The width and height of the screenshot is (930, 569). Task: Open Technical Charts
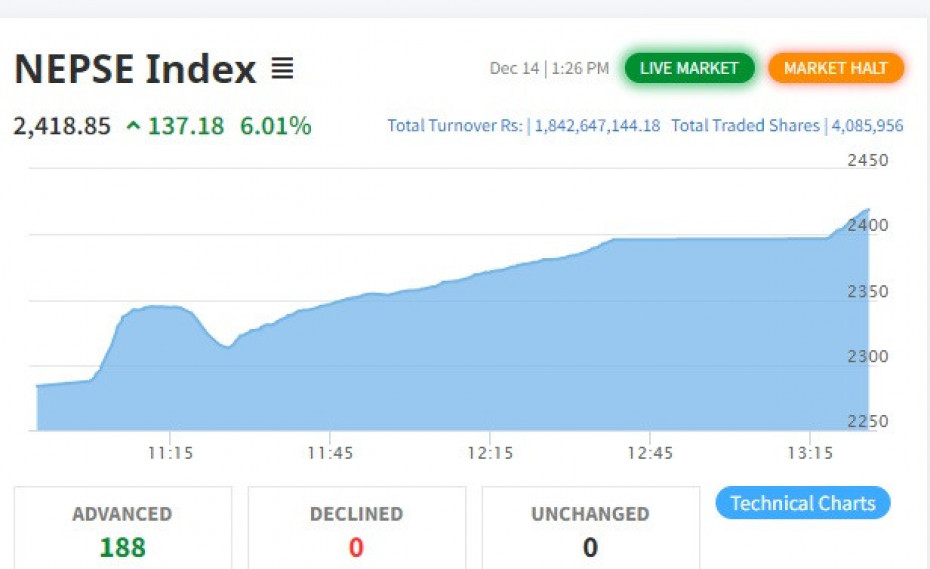click(x=802, y=503)
